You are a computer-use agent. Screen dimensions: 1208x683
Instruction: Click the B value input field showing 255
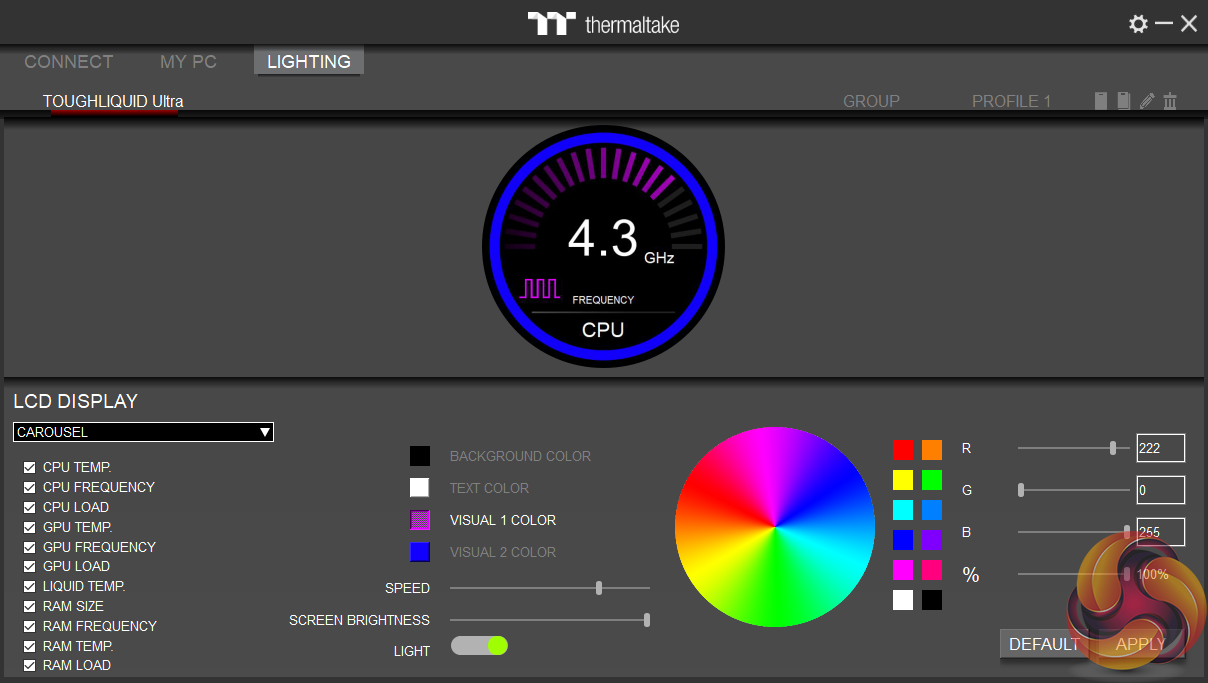click(1161, 532)
